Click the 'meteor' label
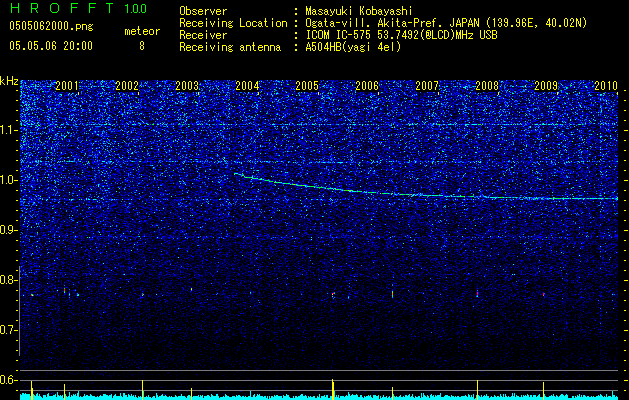 click(x=142, y=31)
